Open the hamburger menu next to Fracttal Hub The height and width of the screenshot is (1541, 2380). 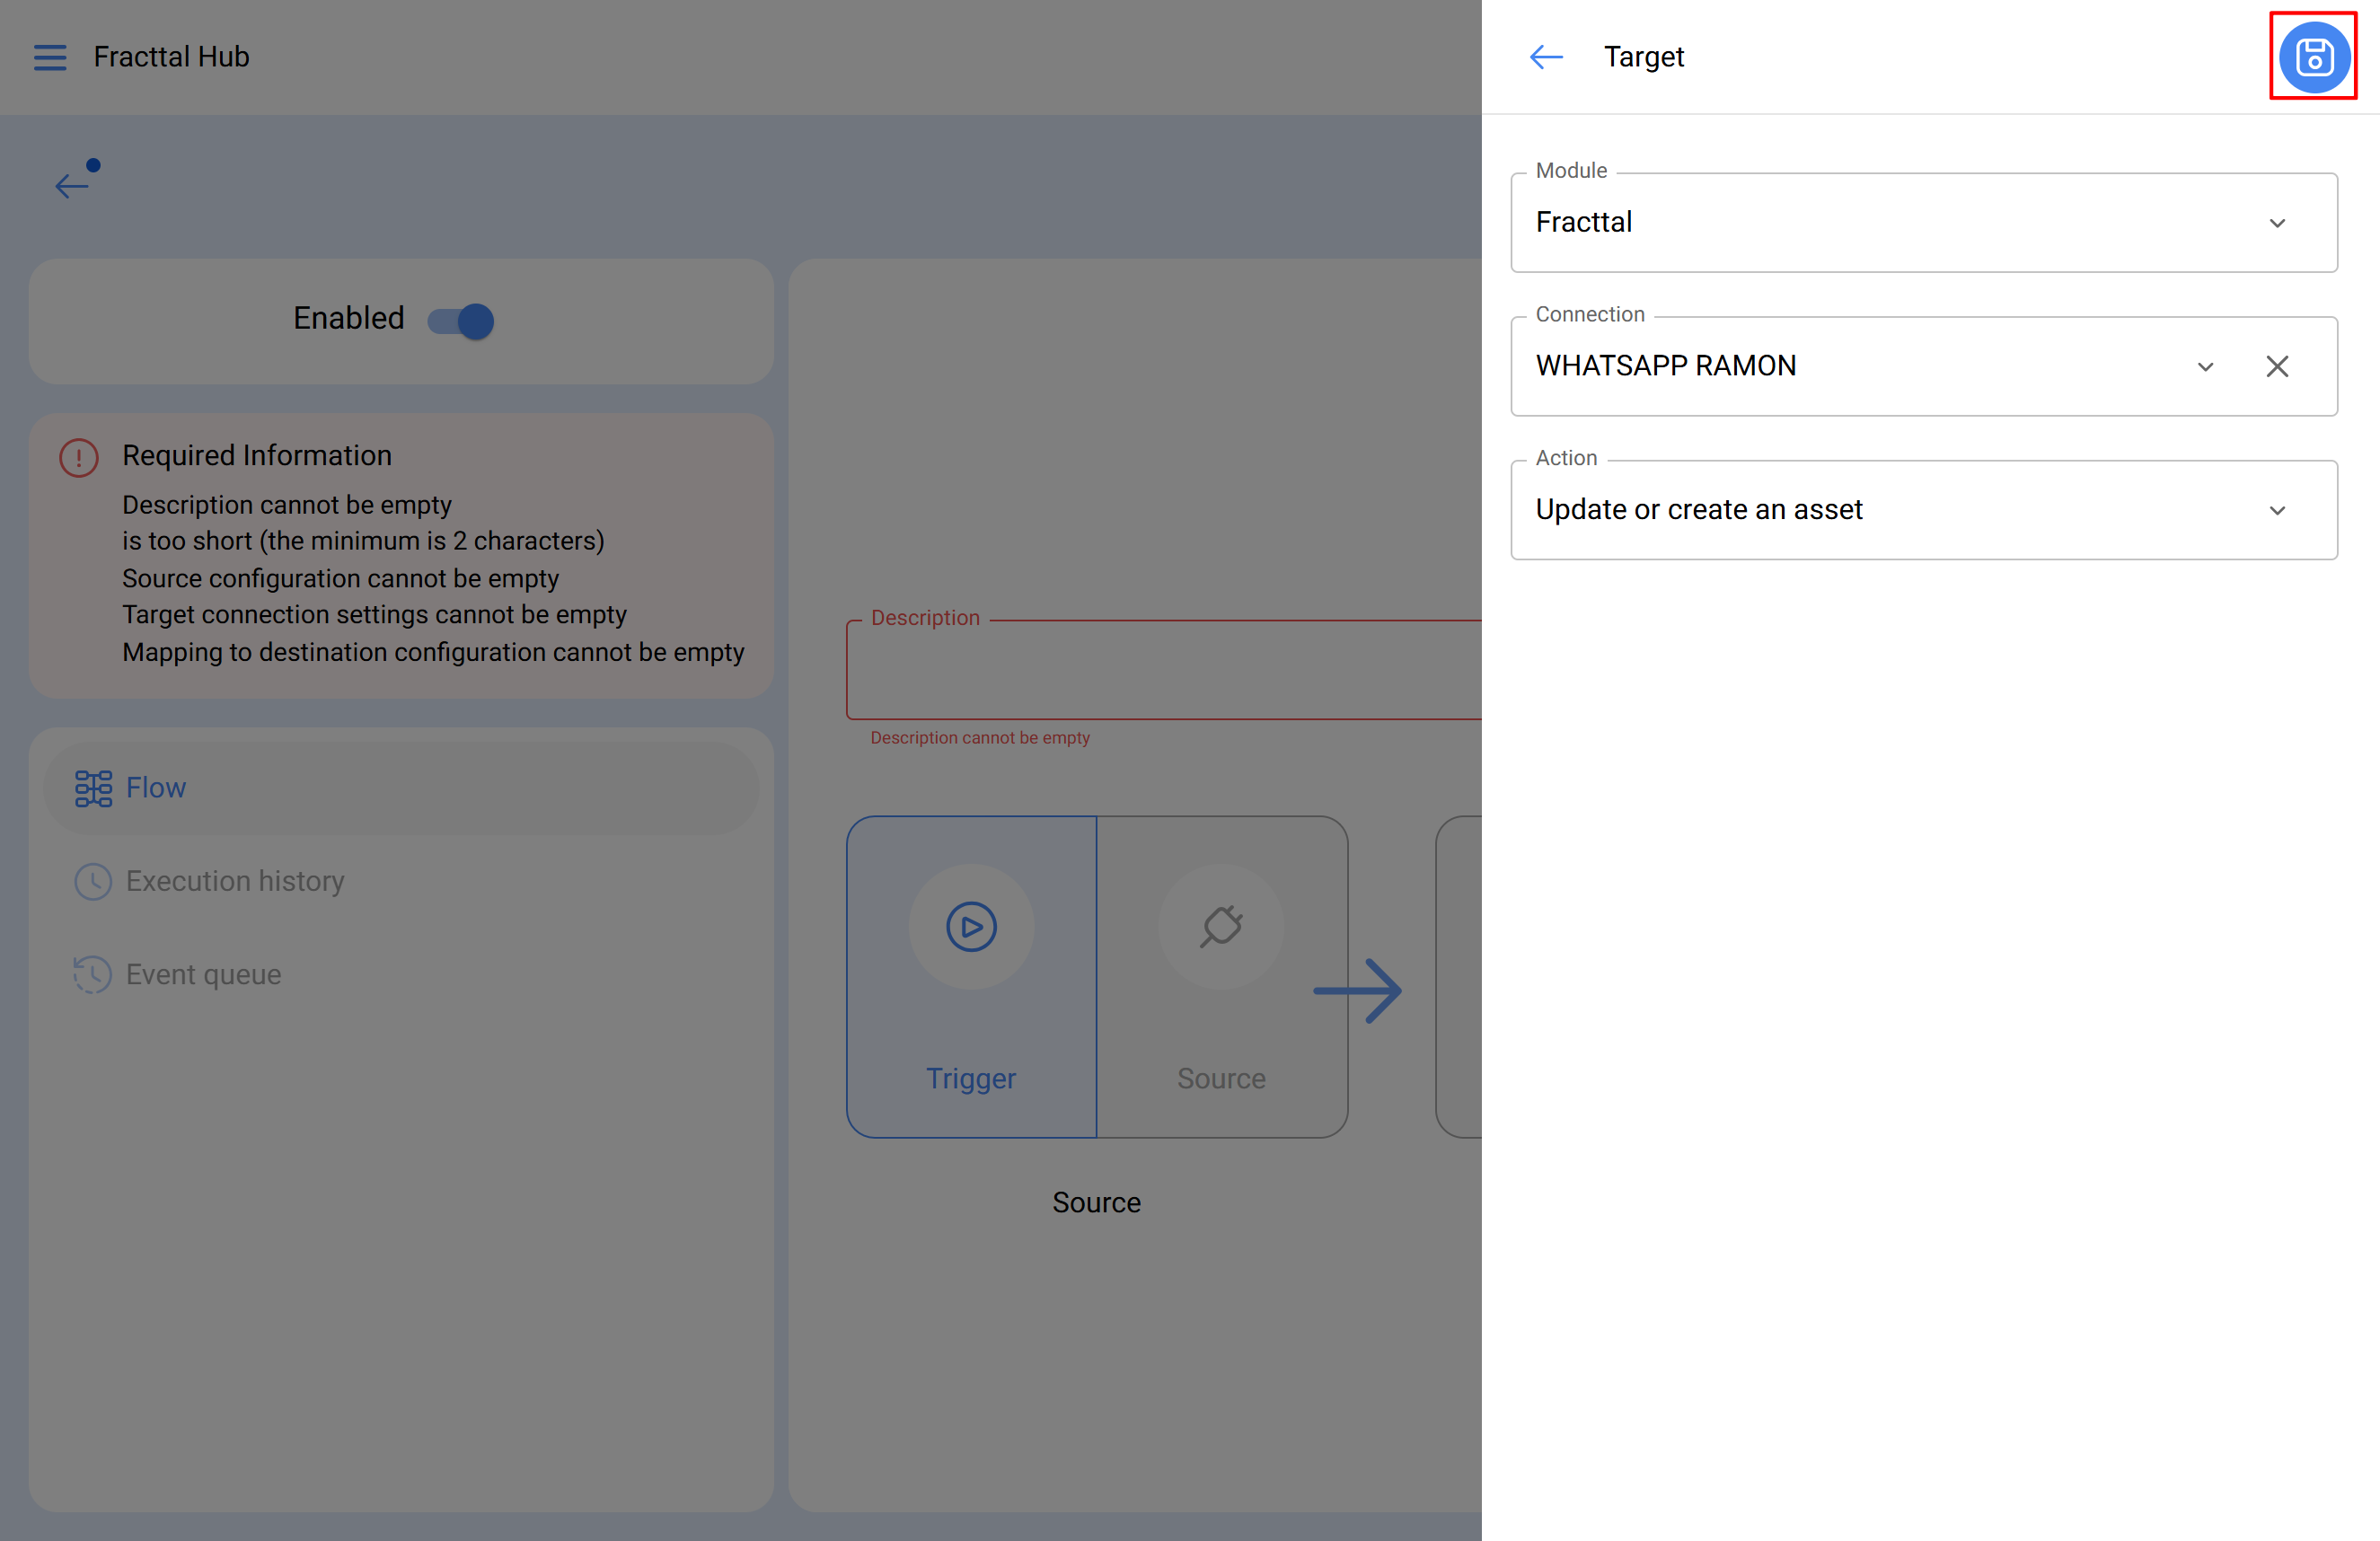(50, 57)
